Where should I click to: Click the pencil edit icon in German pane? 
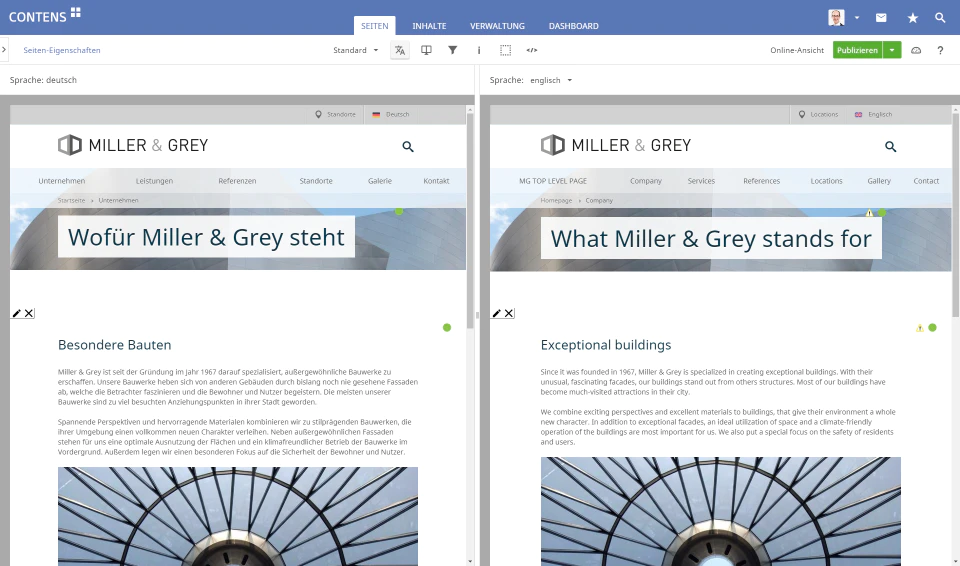pyautogui.click(x=17, y=313)
